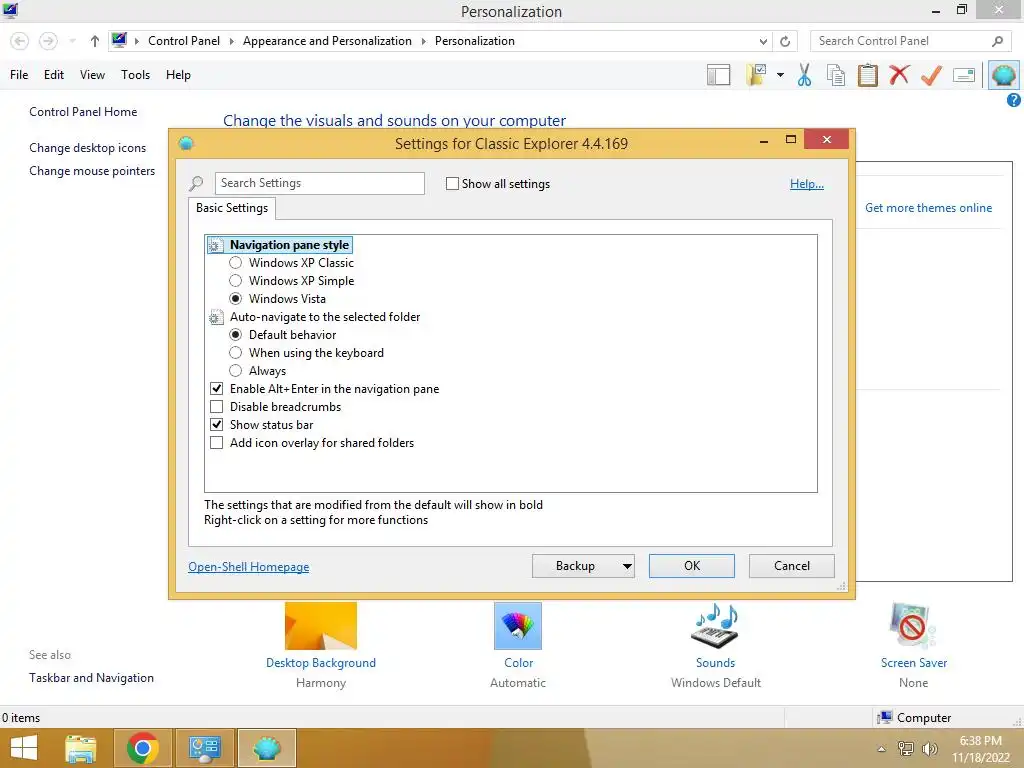Click the magnifier icon in Search Control Panel
Image resolution: width=1024 pixels, height=768 pixels.
[997, 41]
